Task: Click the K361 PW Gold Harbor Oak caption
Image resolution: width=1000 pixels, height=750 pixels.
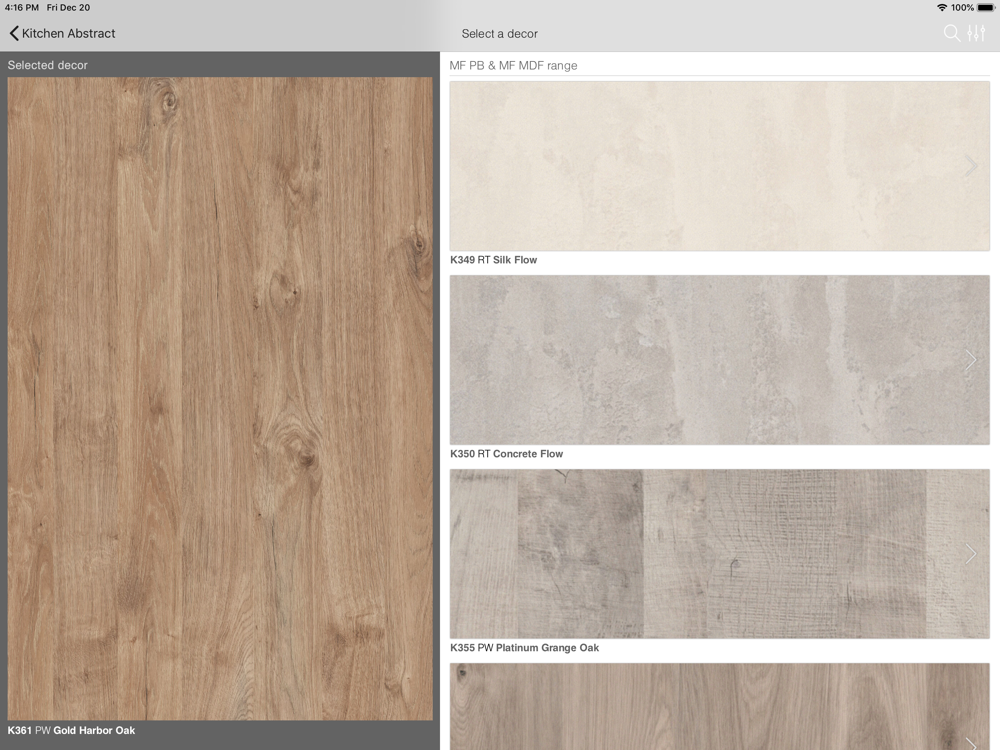Action: [x=71, y=730]
